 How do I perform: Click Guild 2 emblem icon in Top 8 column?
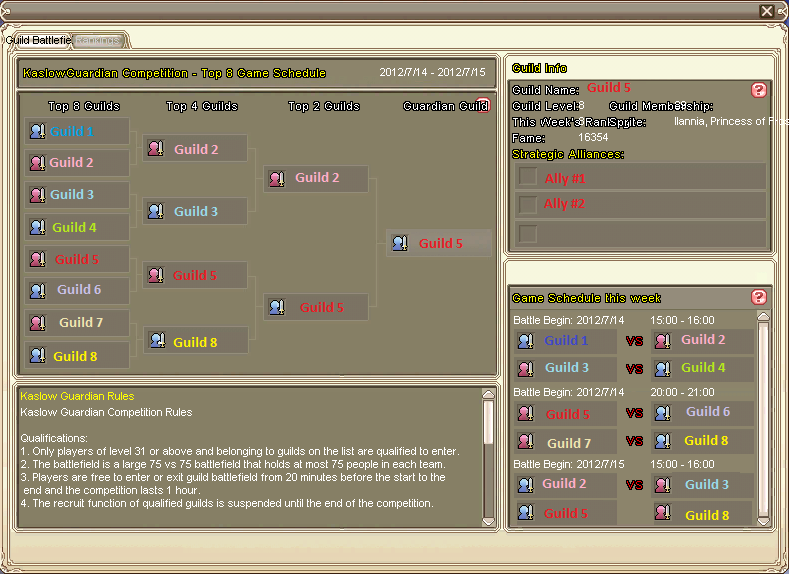pos(37,162)
